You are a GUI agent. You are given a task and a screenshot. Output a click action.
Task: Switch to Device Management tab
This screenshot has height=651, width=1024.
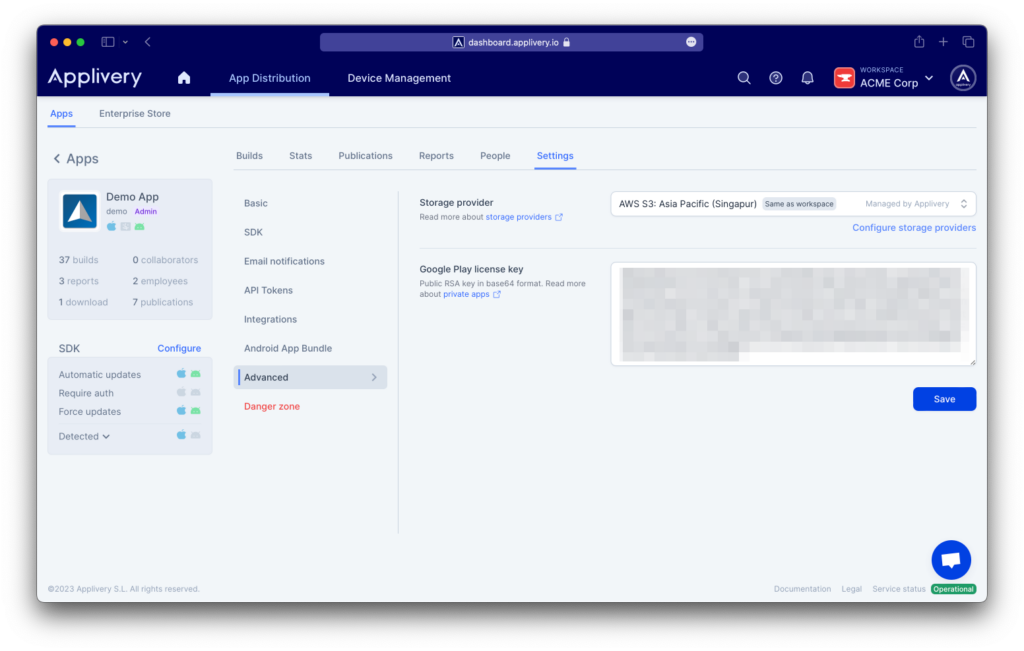pos(399,78)
